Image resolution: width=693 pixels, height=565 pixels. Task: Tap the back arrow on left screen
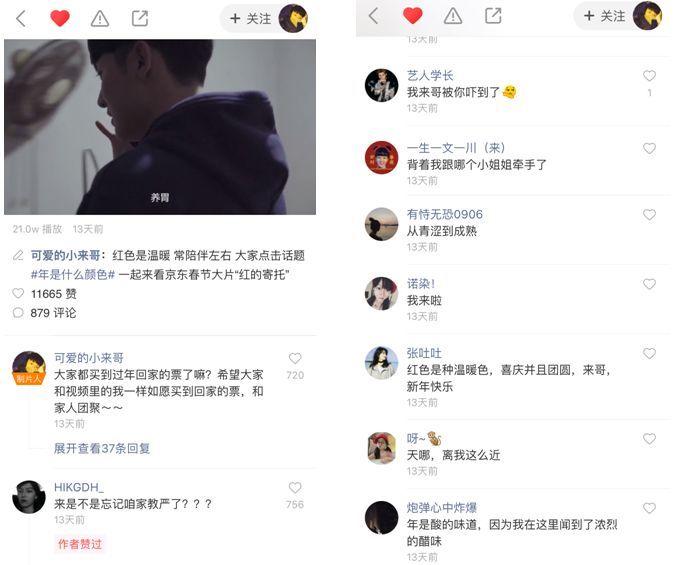[x=20, y=19]
